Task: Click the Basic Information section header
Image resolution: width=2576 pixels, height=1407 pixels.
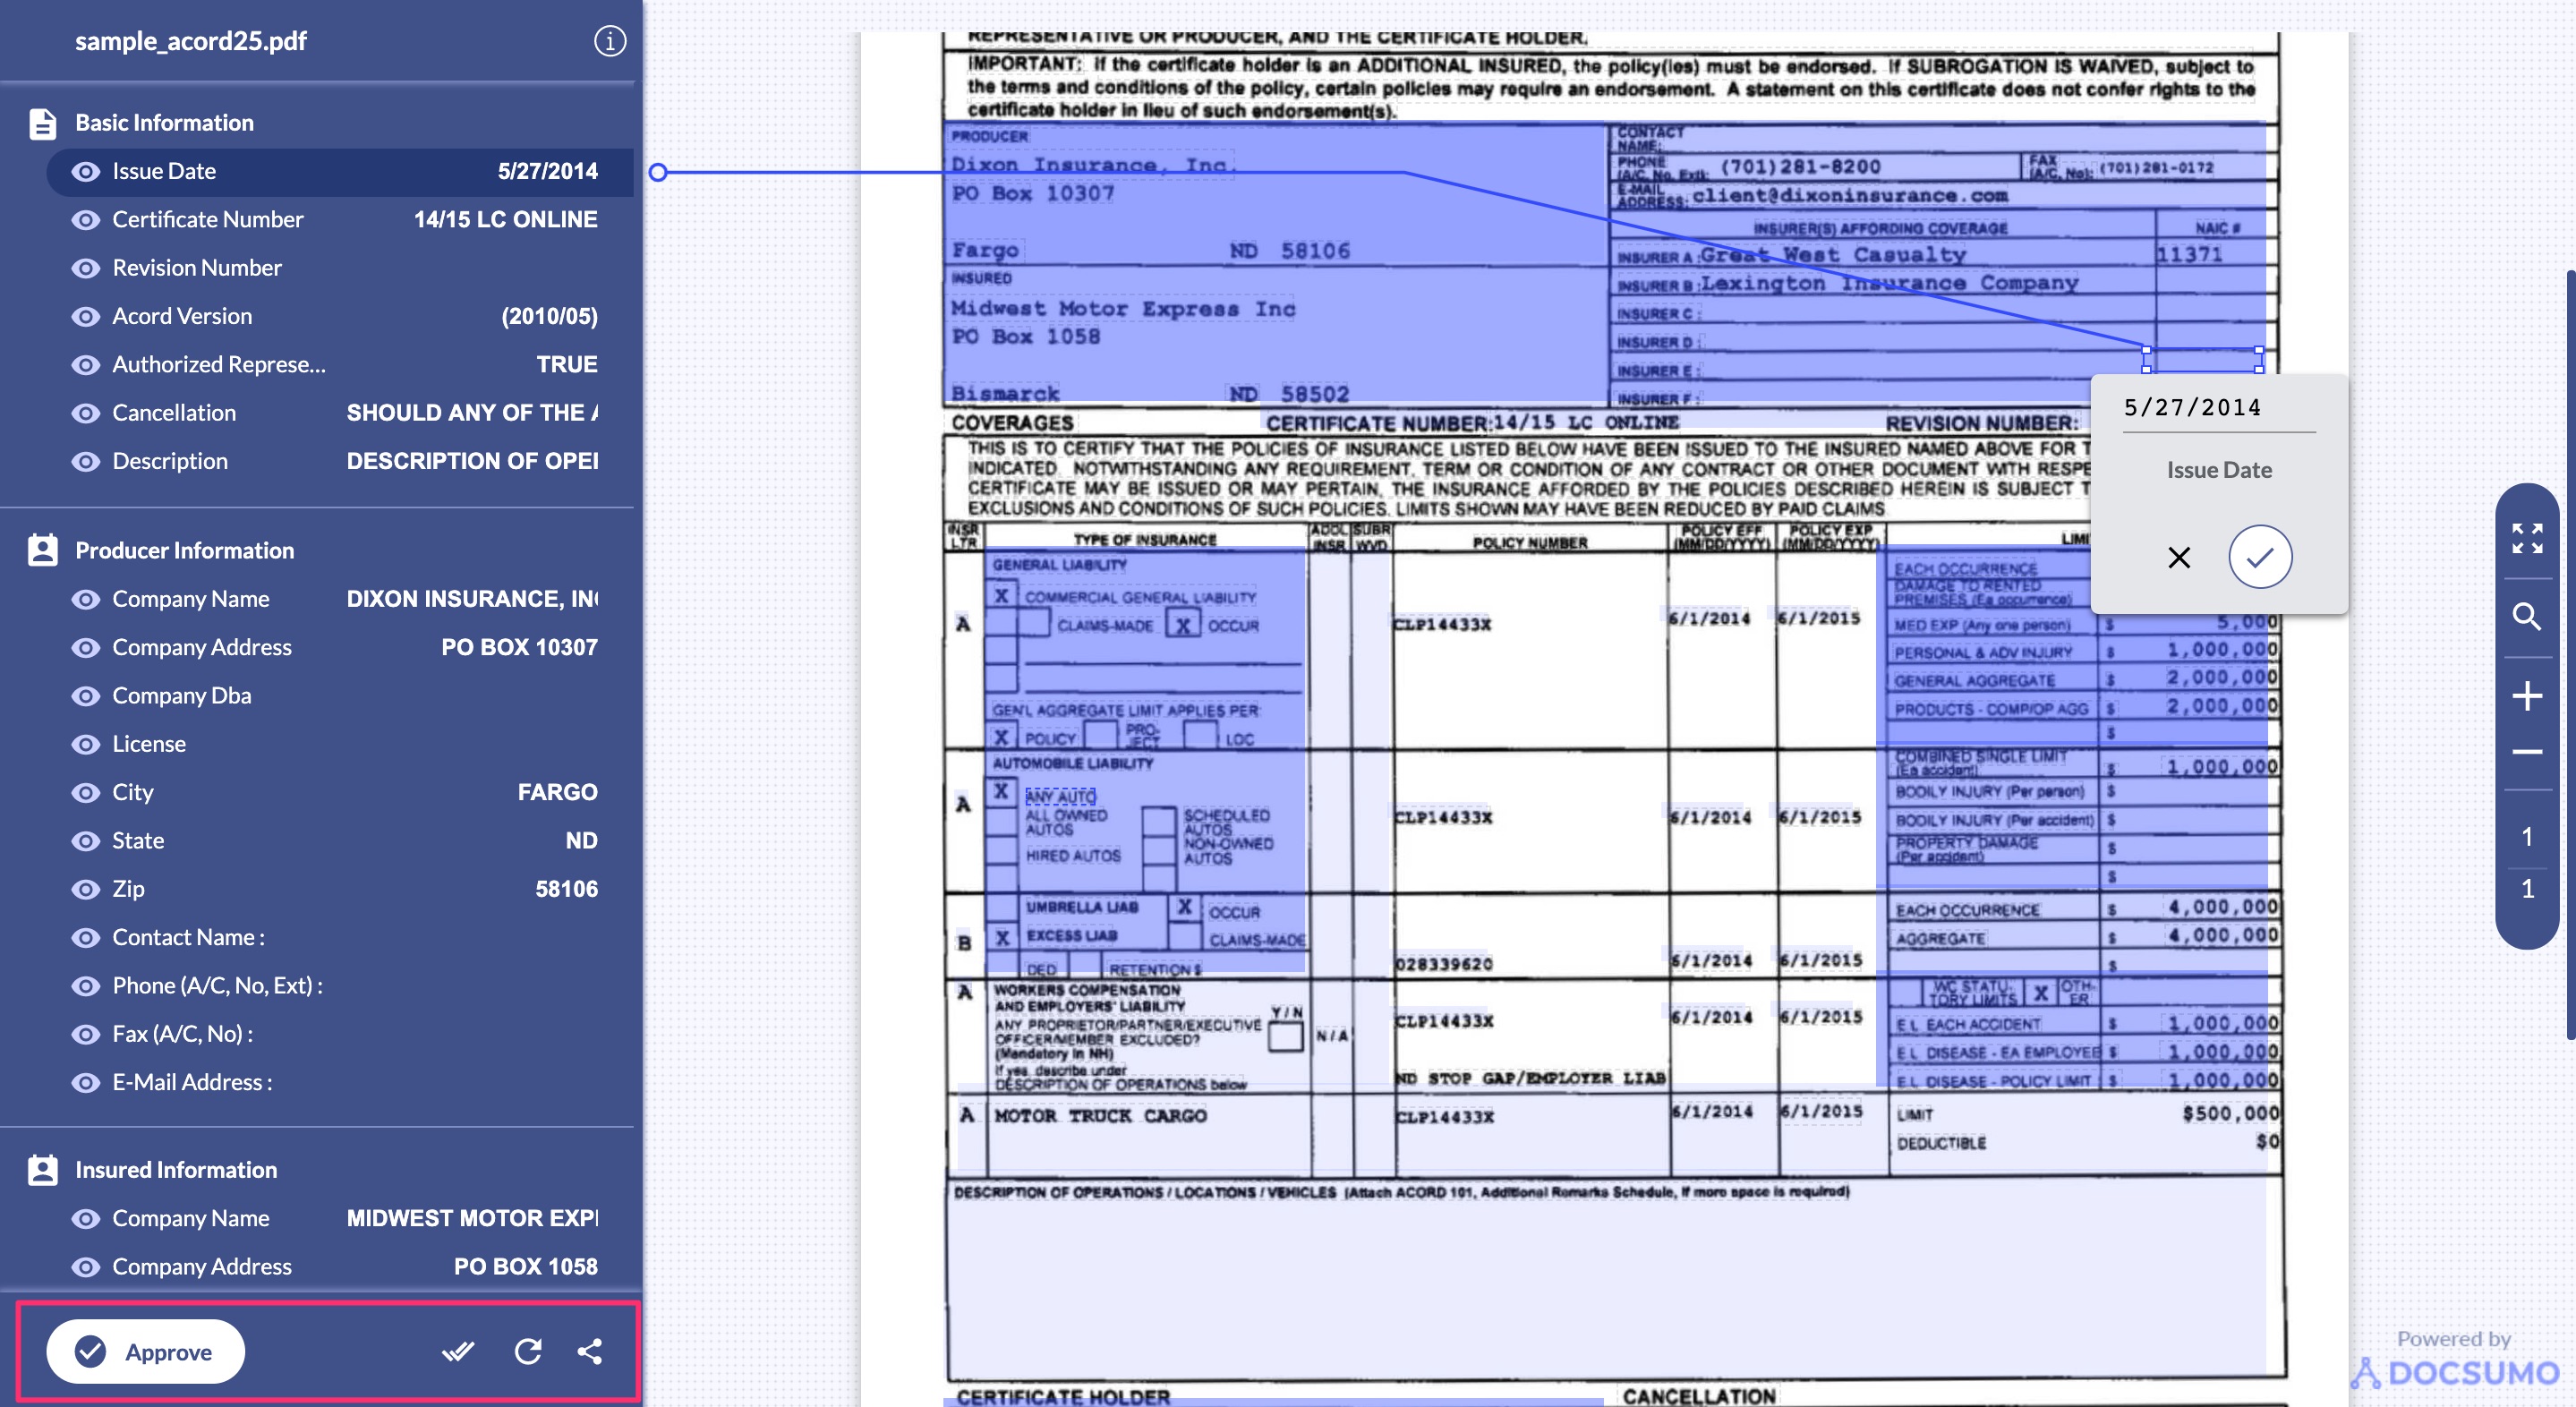Action: [165, 123]
